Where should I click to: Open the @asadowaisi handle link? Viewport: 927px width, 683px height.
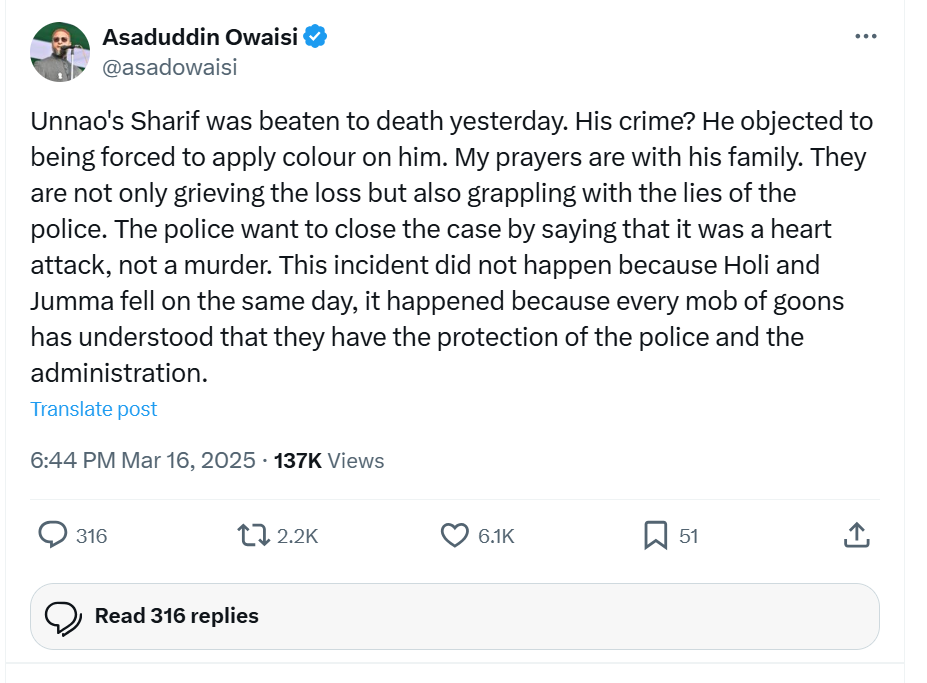[x=169, y=67]
